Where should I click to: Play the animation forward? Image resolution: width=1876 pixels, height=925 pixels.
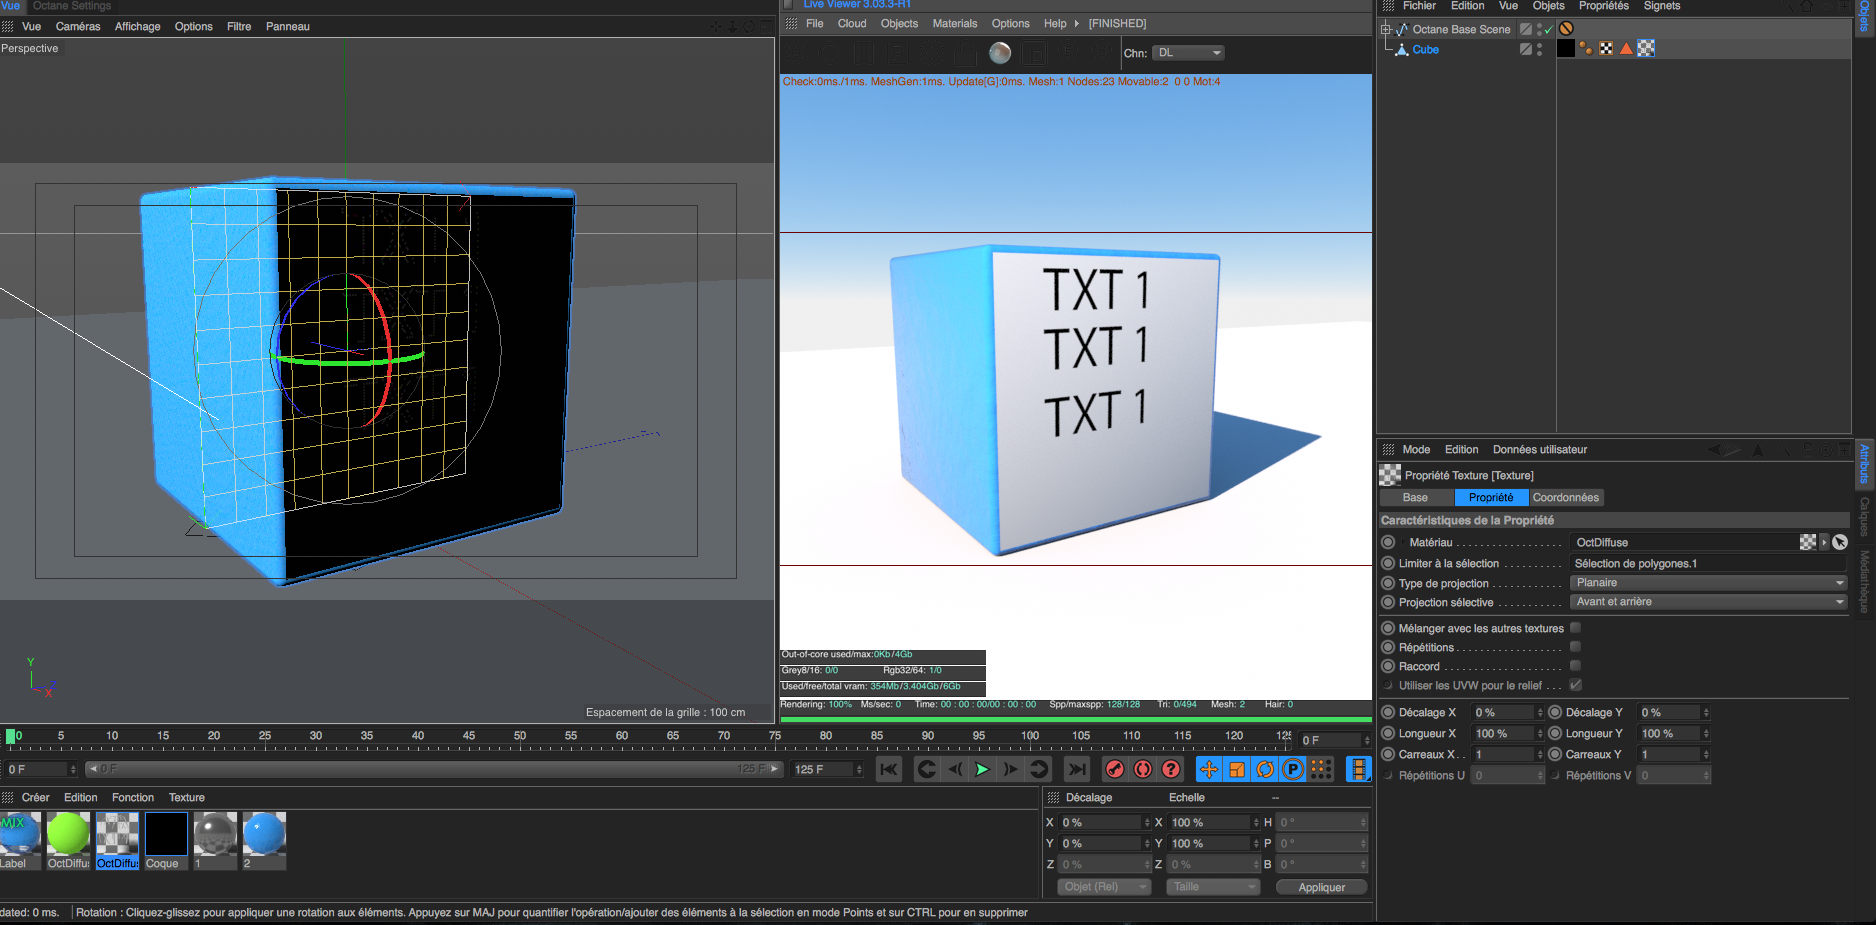click(982, 769)
